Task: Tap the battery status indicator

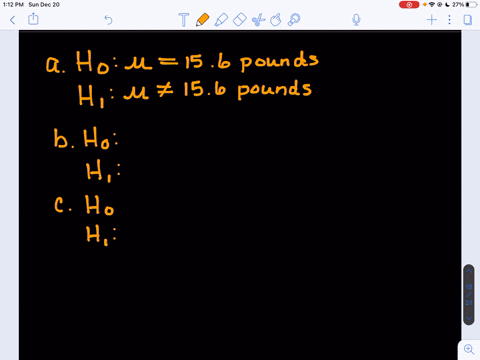Action: (472, 5)
